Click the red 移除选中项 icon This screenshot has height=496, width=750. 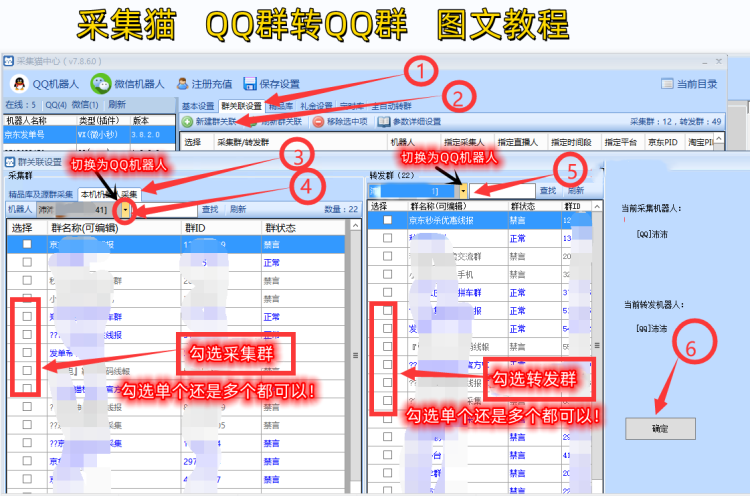(318, 122)
